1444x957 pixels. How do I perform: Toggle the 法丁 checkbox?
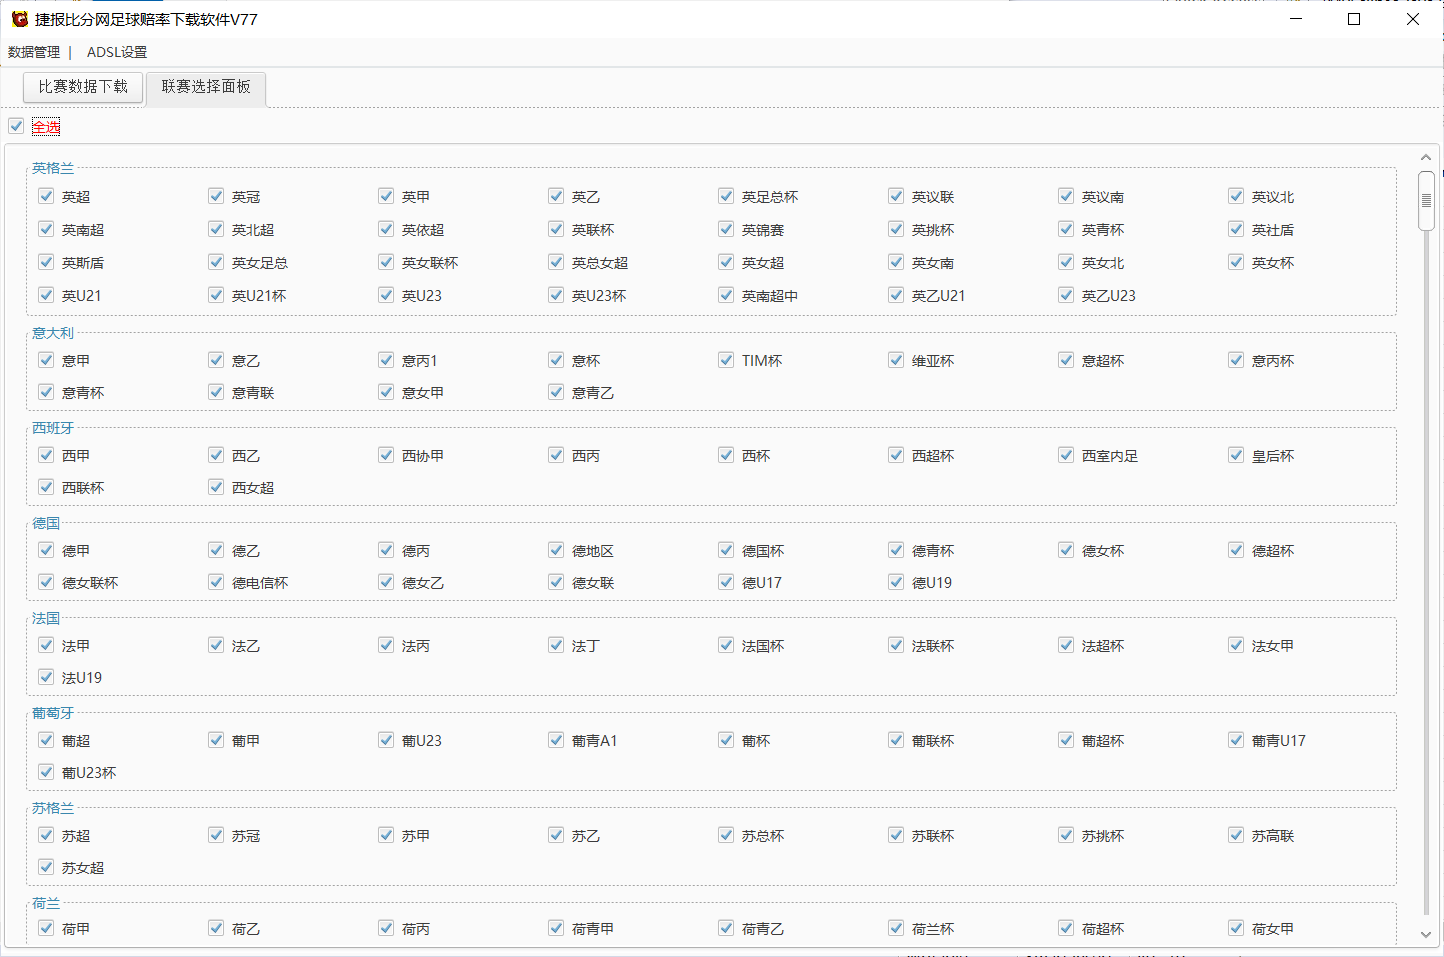tap(556, 645)
